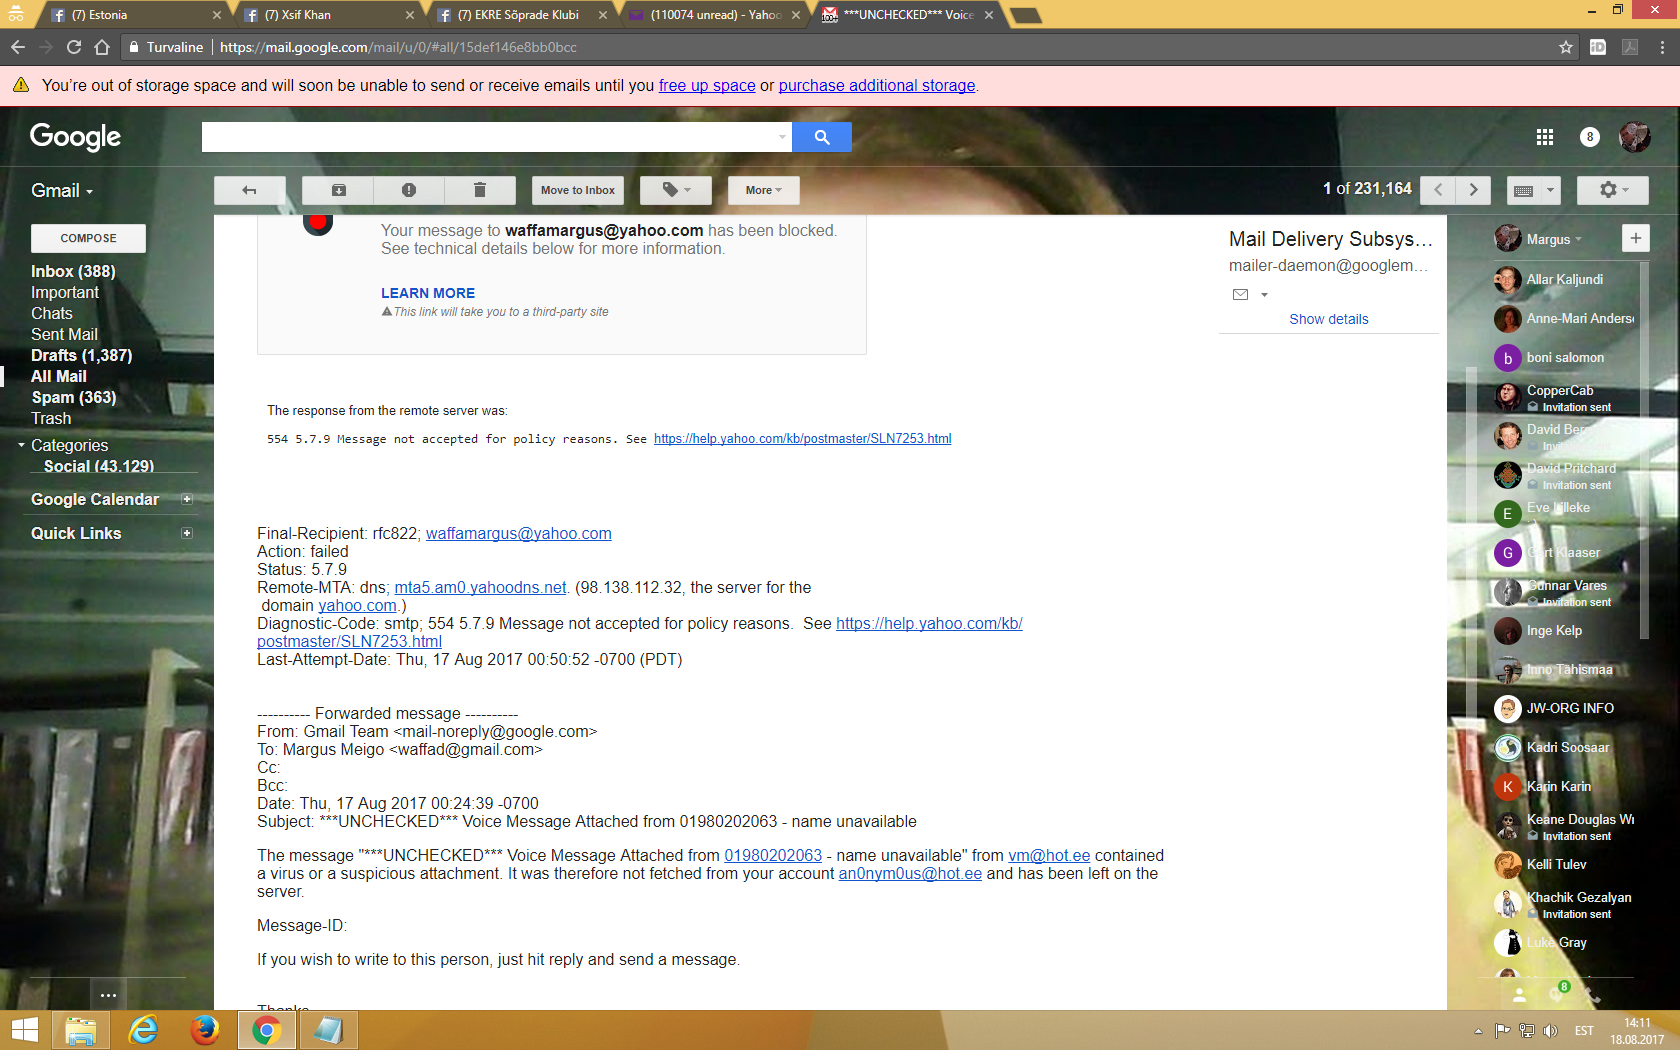
Task: Click the free up space link
Action: 707,86
